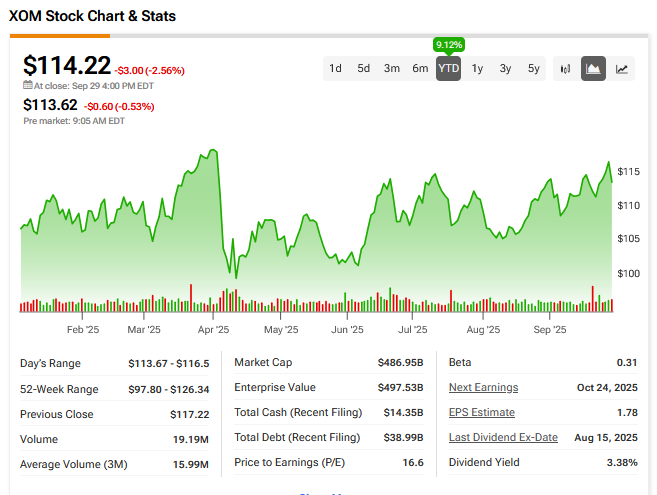Show the 1y price history
This screenshot has width=657, height=495.
(477, 68)
